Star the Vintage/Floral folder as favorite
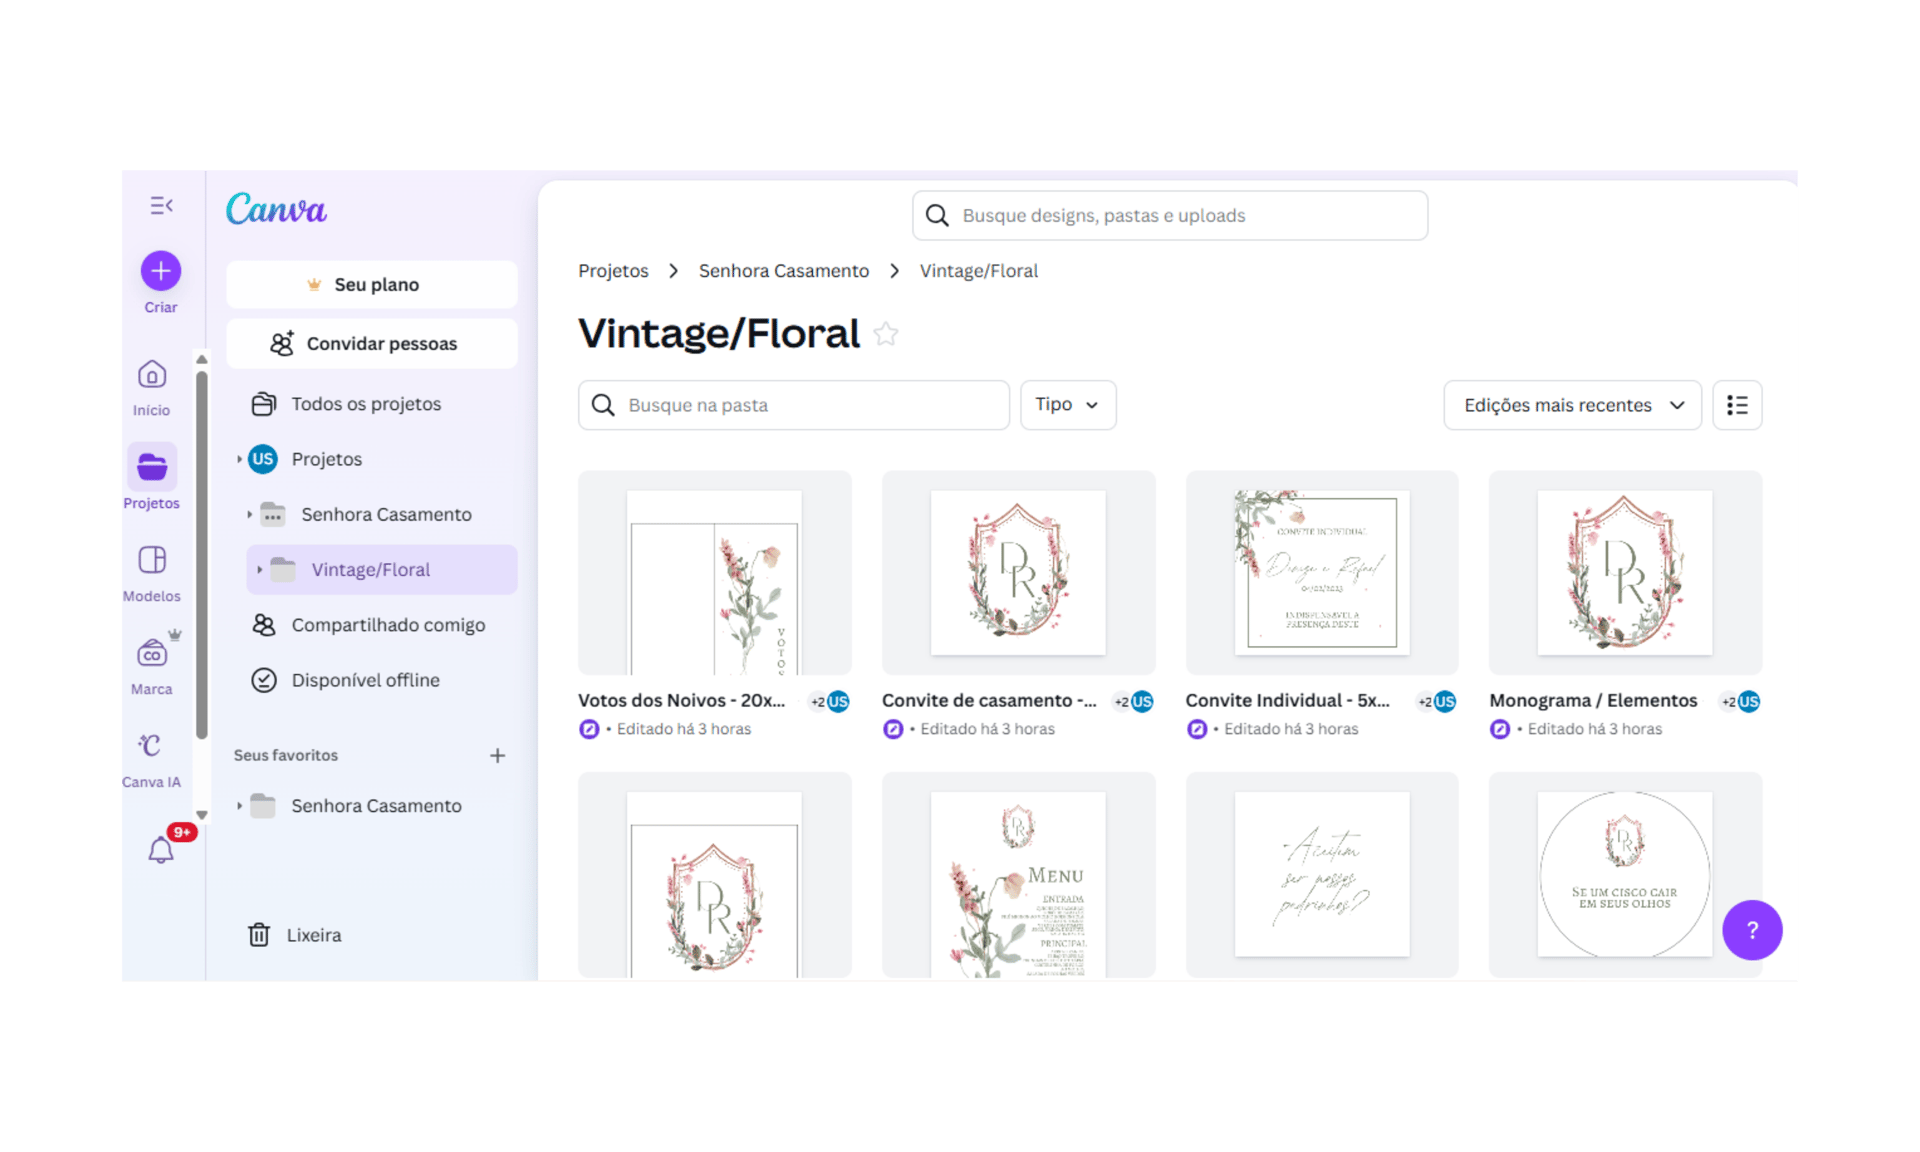 (886, 334)
